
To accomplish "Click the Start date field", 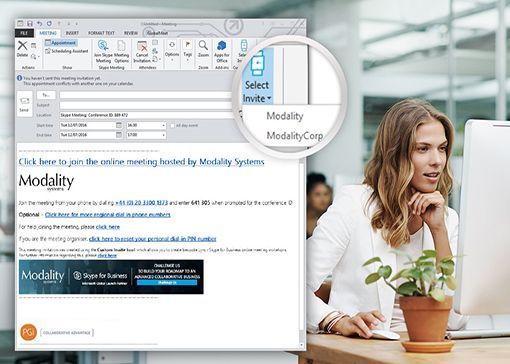I will pyautogui.click(x=87, y=125).
